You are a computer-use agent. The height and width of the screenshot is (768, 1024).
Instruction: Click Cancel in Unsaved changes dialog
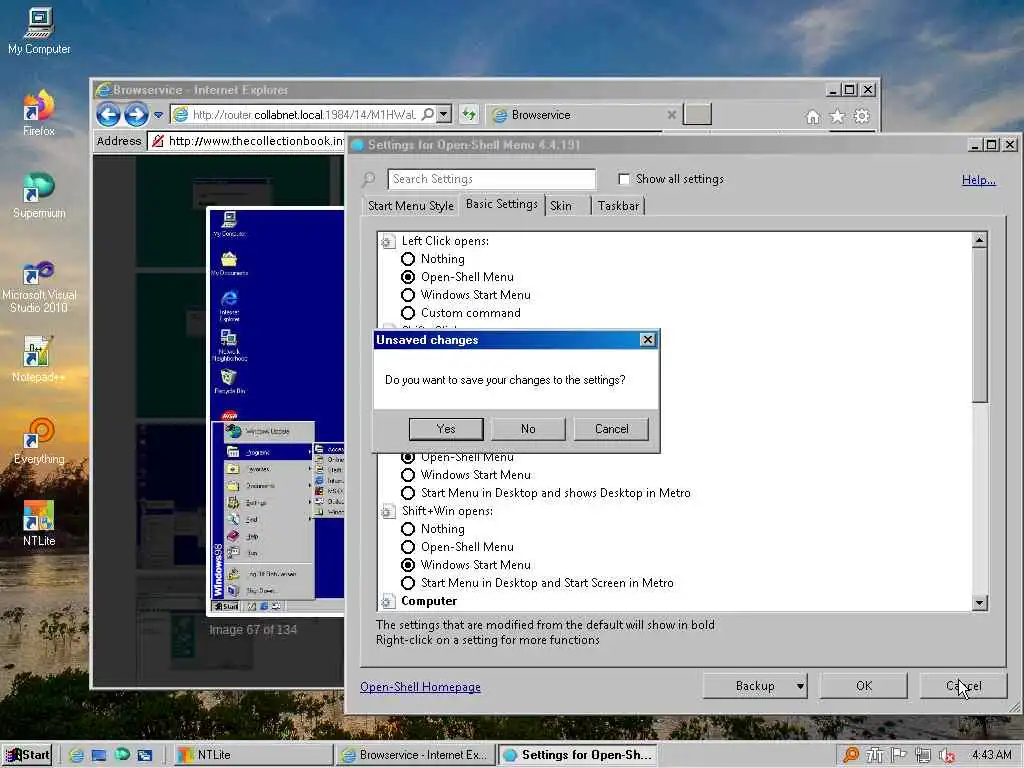click(611, 429)
